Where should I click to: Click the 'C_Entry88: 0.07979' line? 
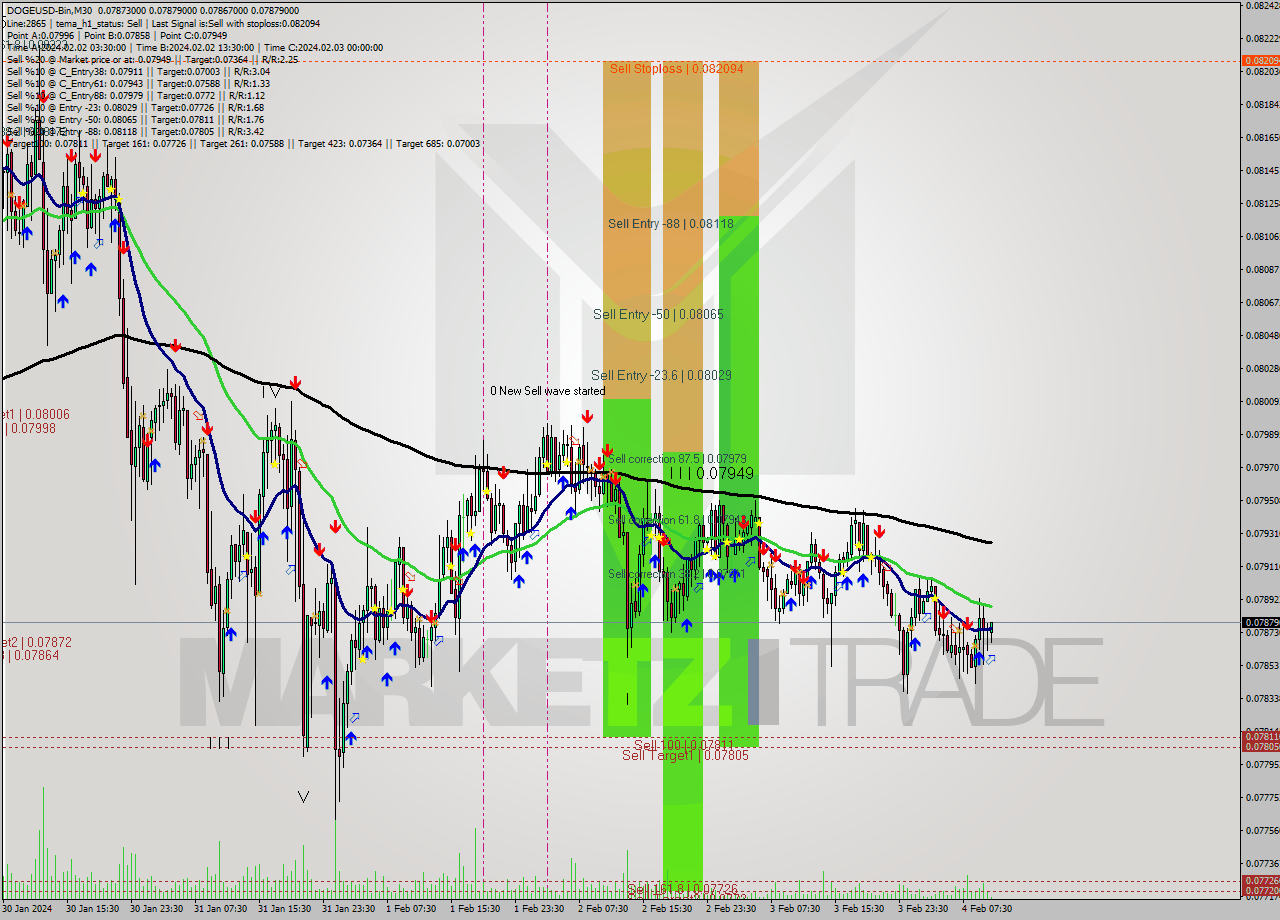135,96
